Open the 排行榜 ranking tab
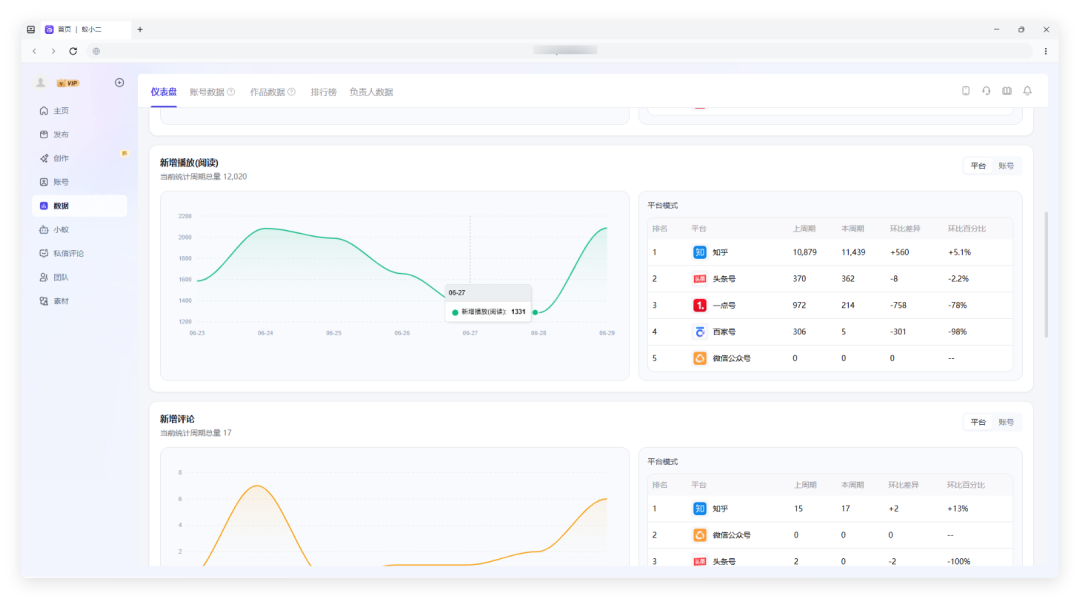Screen dimensions: 1080x599 [x=323, y=92]
